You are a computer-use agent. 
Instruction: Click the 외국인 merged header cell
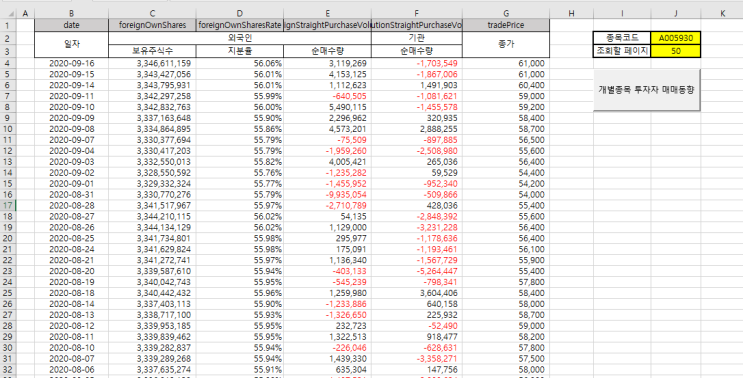pos(240,38)
